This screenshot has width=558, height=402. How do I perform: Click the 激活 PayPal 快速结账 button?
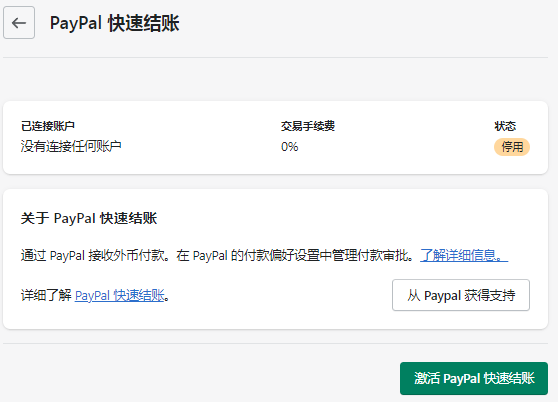[x=474, y=378]
